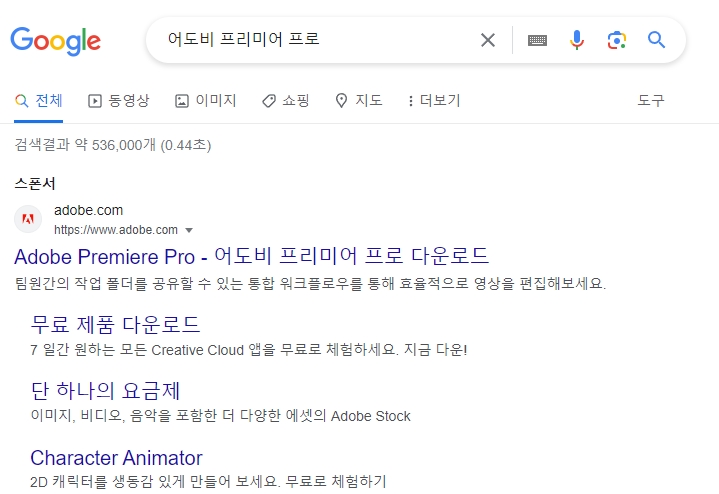
Task: Click the result count text 검색결과 약 536,000개
Action: (85, 145)
